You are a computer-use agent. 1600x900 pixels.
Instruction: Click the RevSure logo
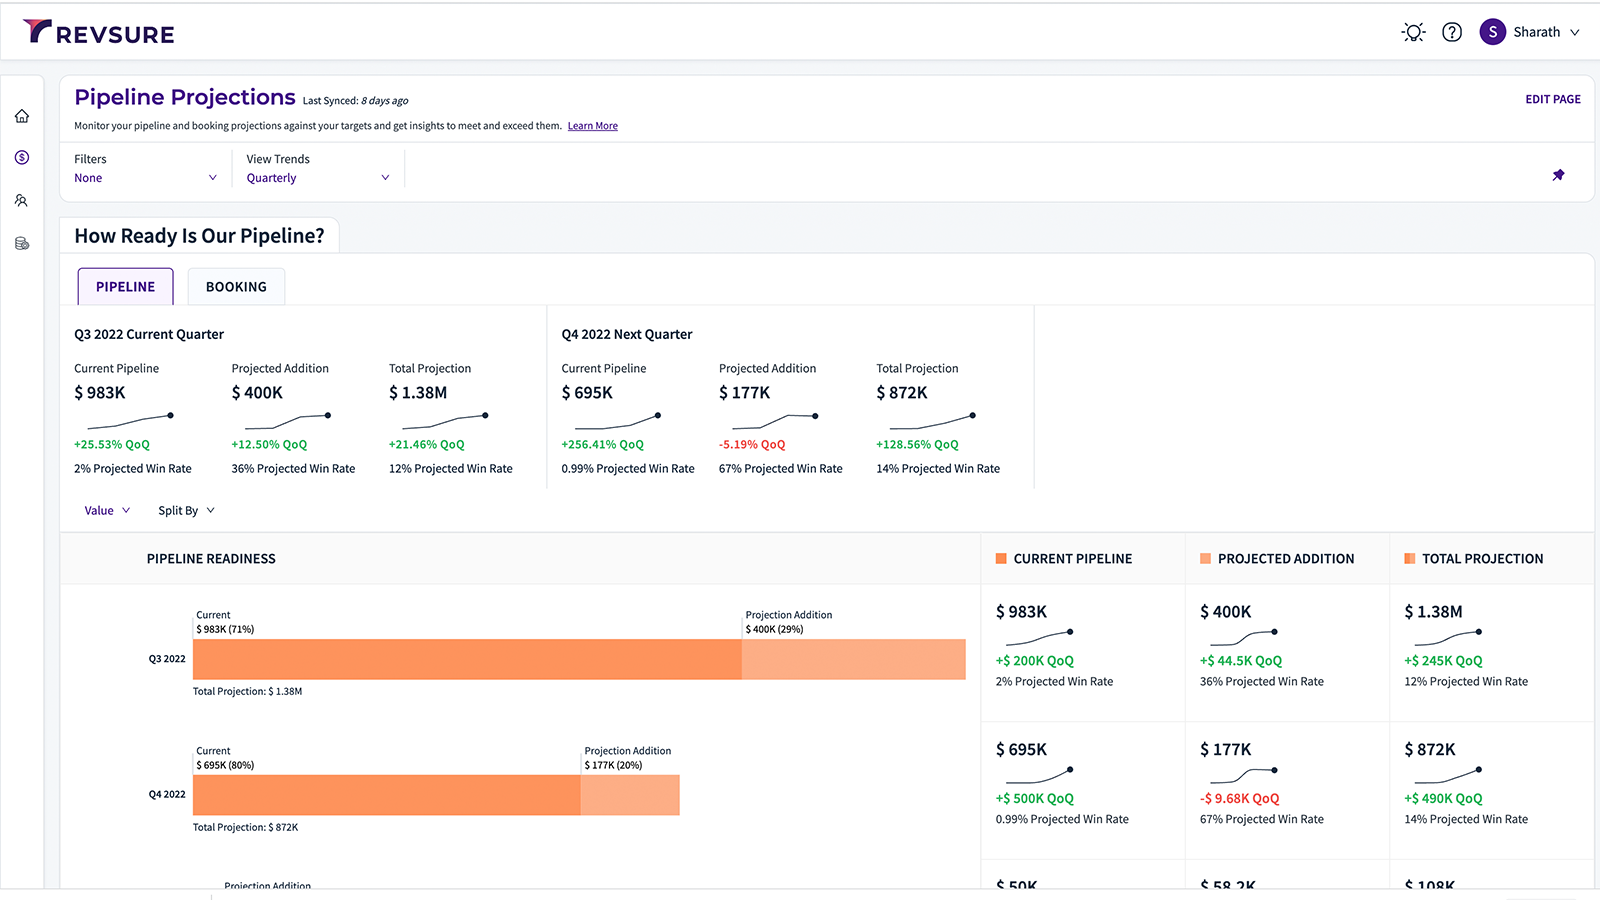point(98,33)
